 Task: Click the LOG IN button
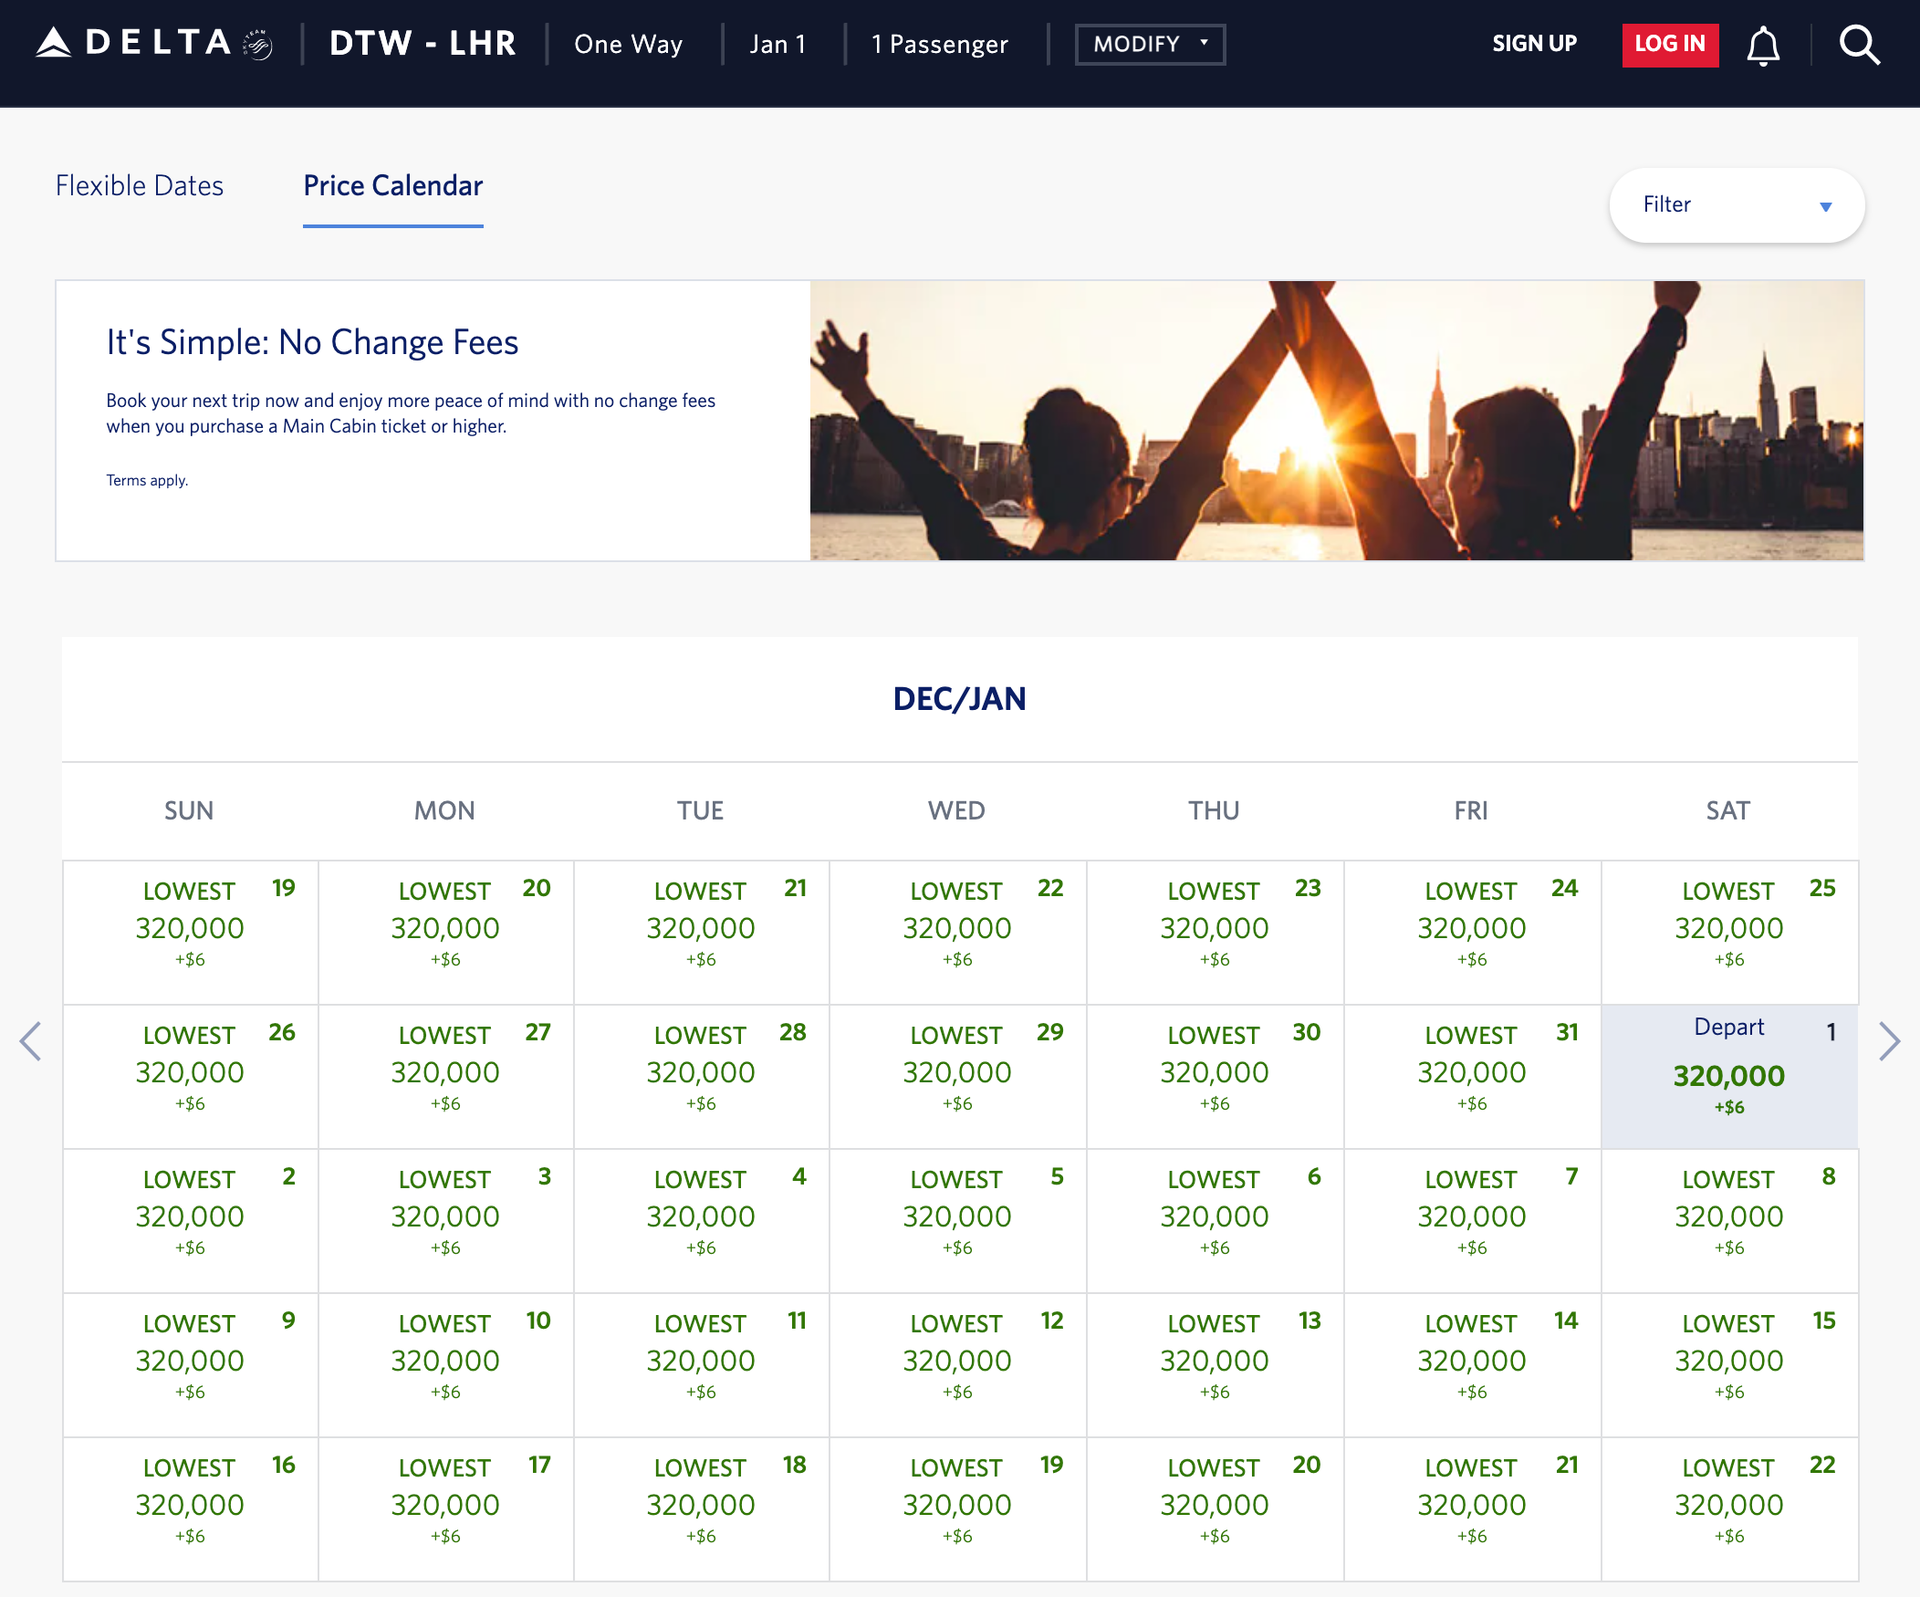pyautogui.click(x=1669, y=44)
